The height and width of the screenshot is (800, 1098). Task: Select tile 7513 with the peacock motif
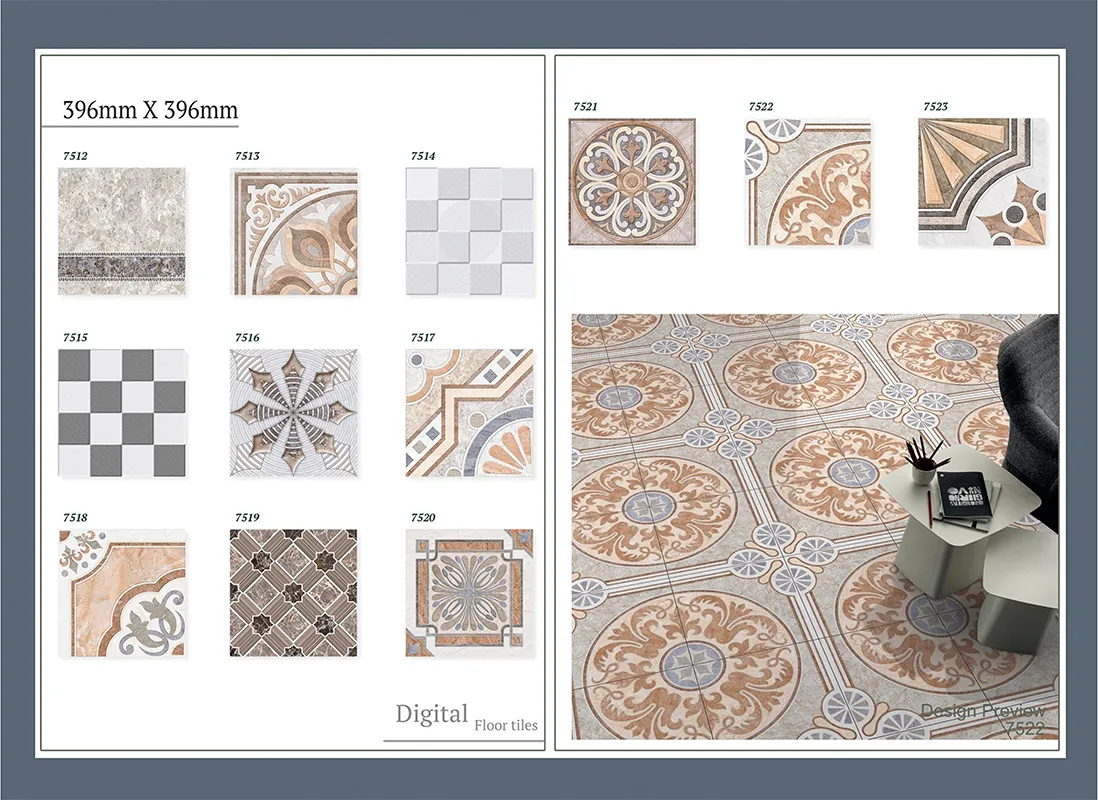tap(294, 231)
